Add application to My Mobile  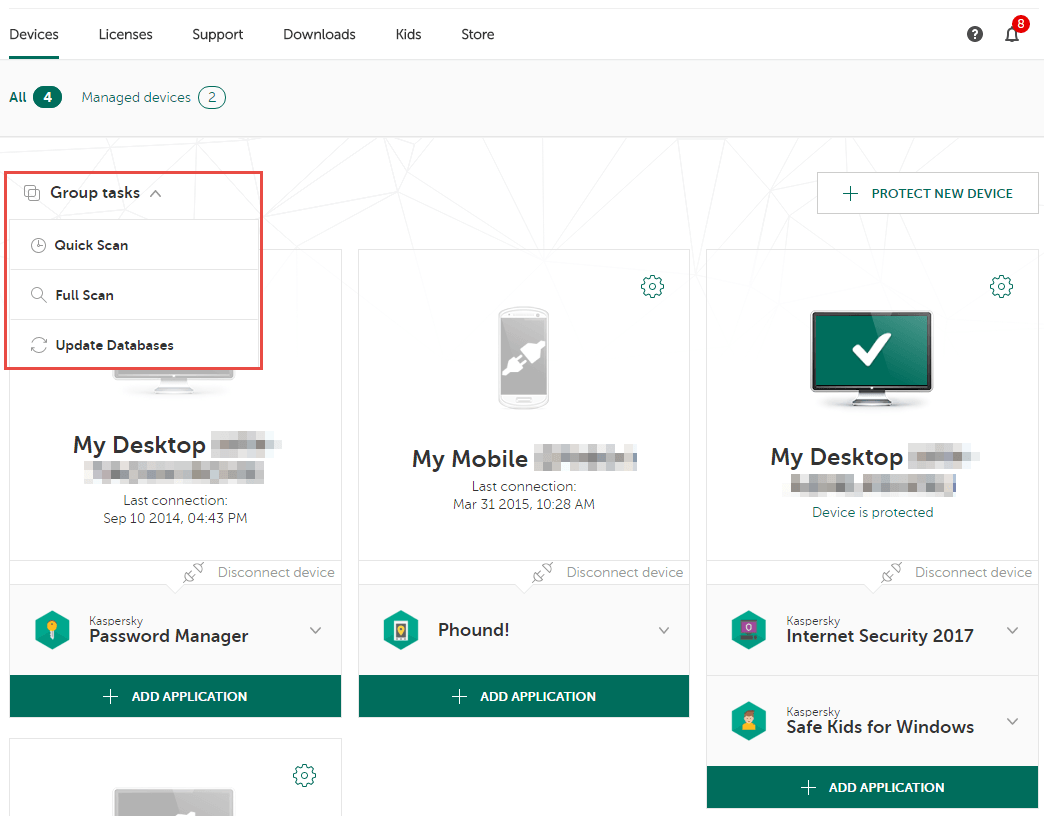(x=524, y=696)
